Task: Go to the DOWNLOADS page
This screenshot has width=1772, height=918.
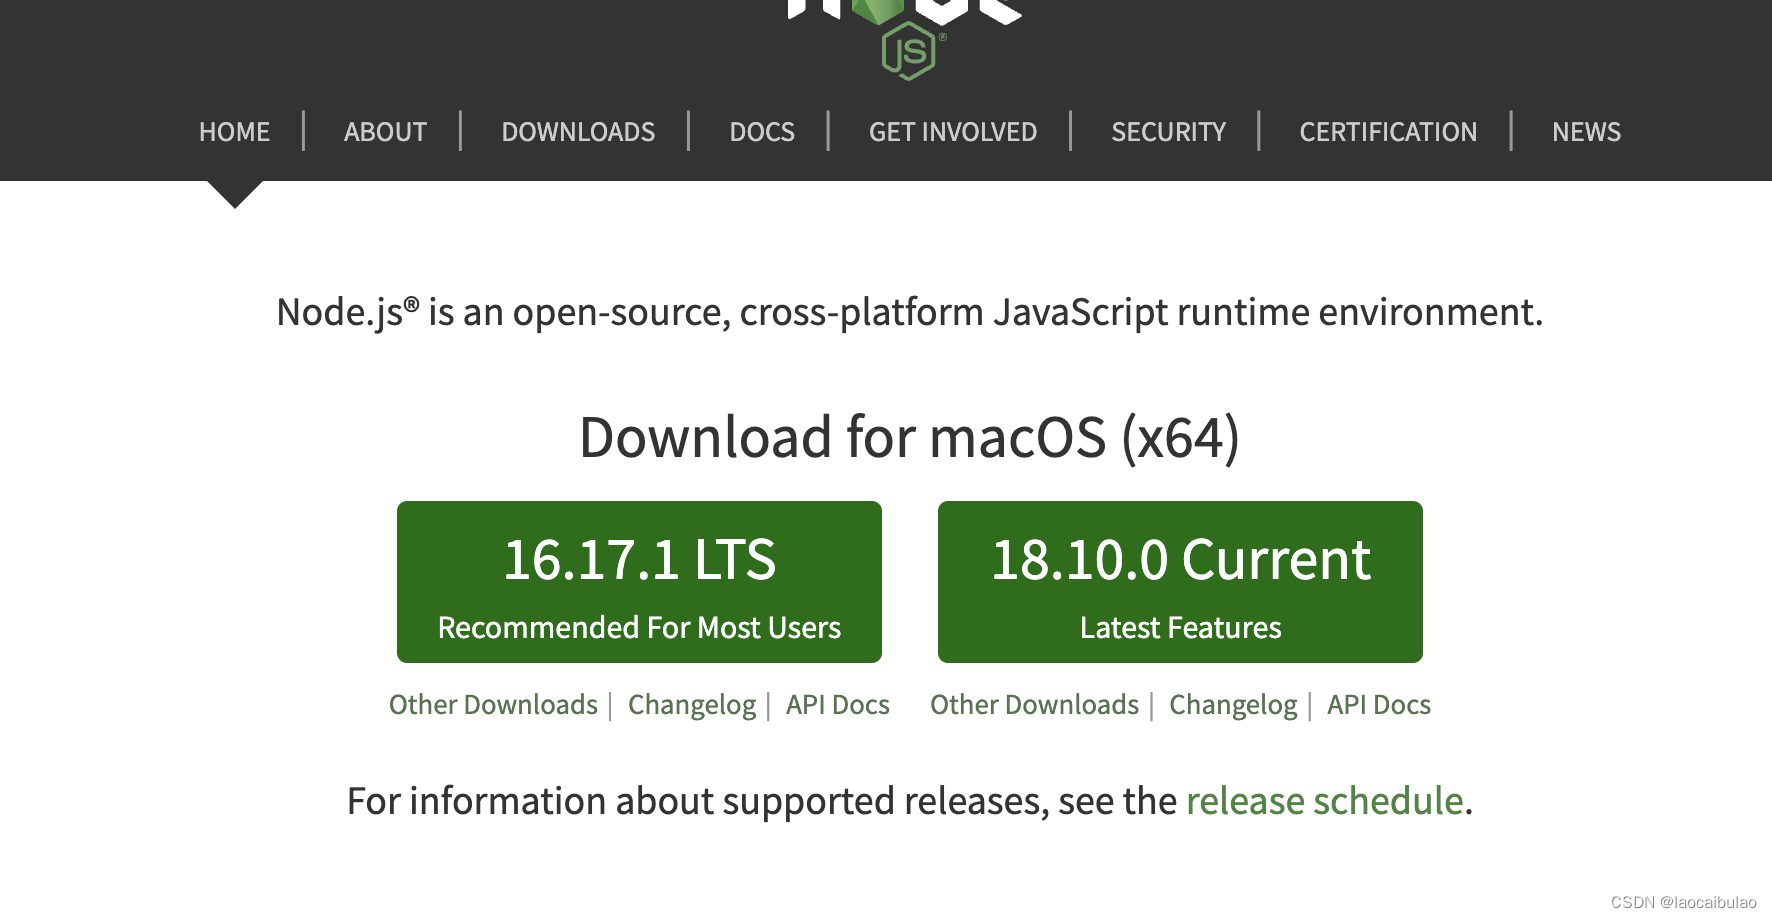Action: [x=578, y=132]
